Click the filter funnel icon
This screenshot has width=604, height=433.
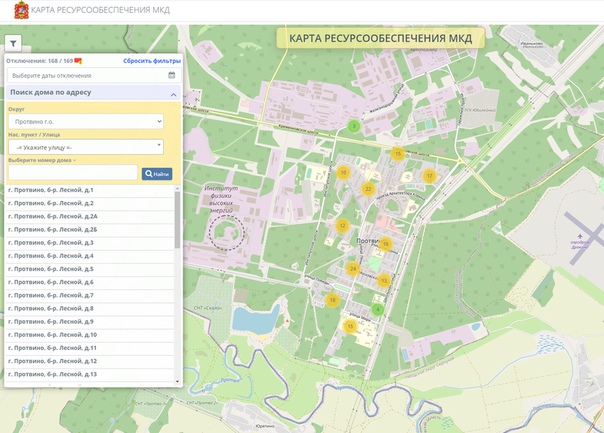tap(13, 43)
